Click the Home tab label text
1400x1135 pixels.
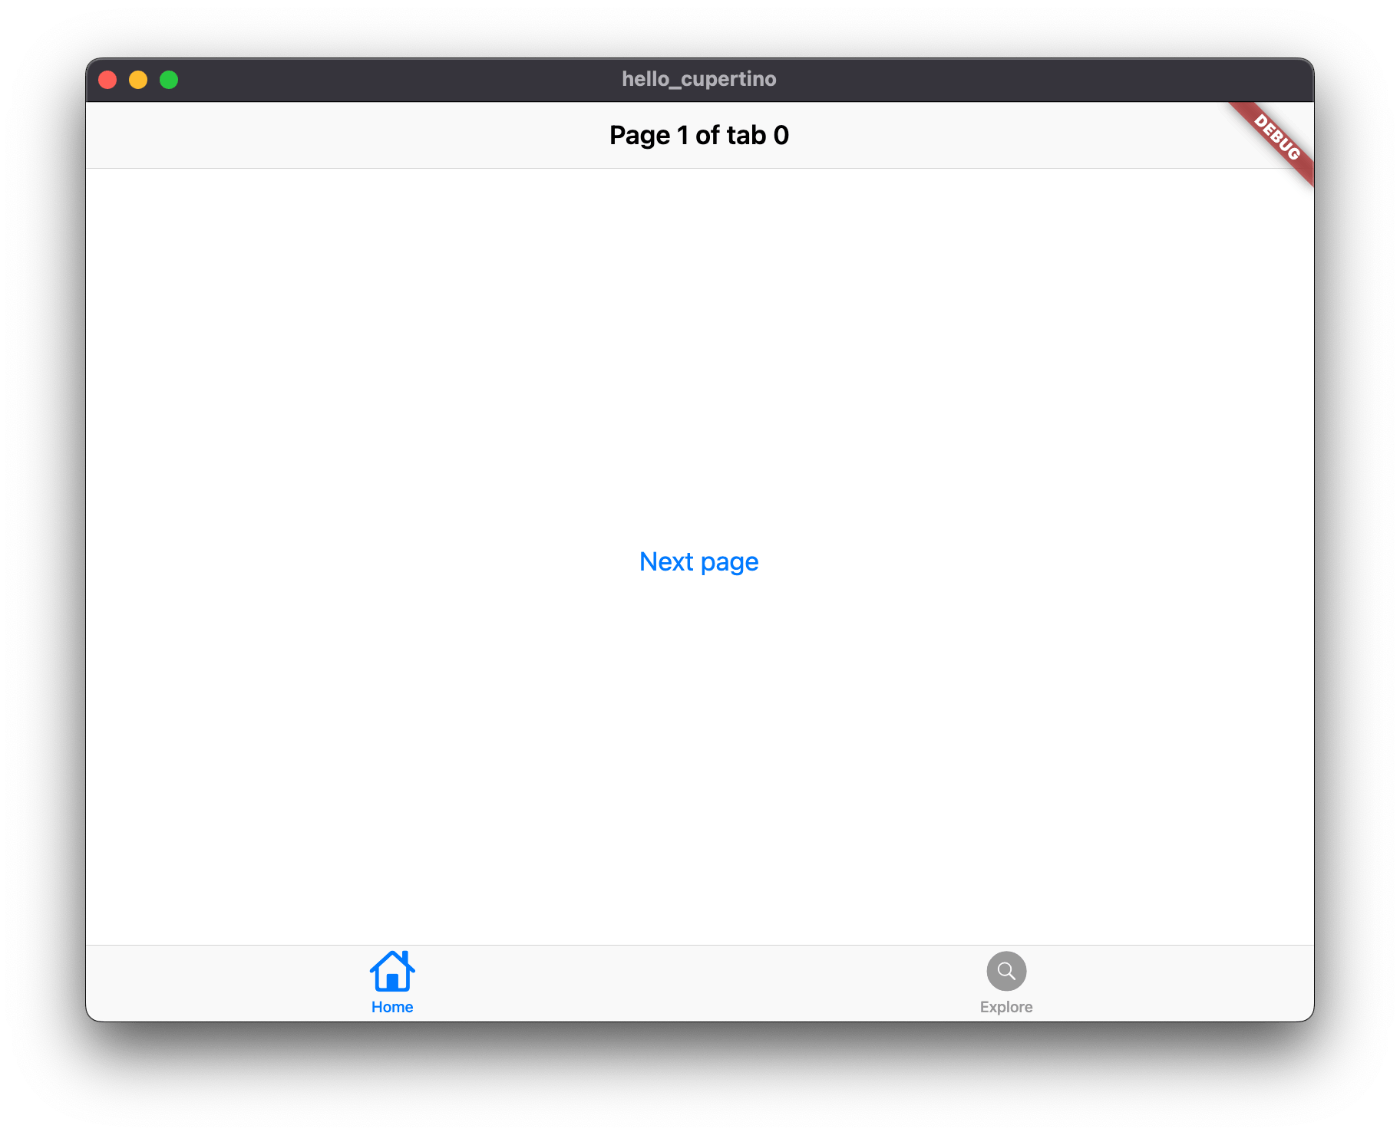pos(392,1007)
